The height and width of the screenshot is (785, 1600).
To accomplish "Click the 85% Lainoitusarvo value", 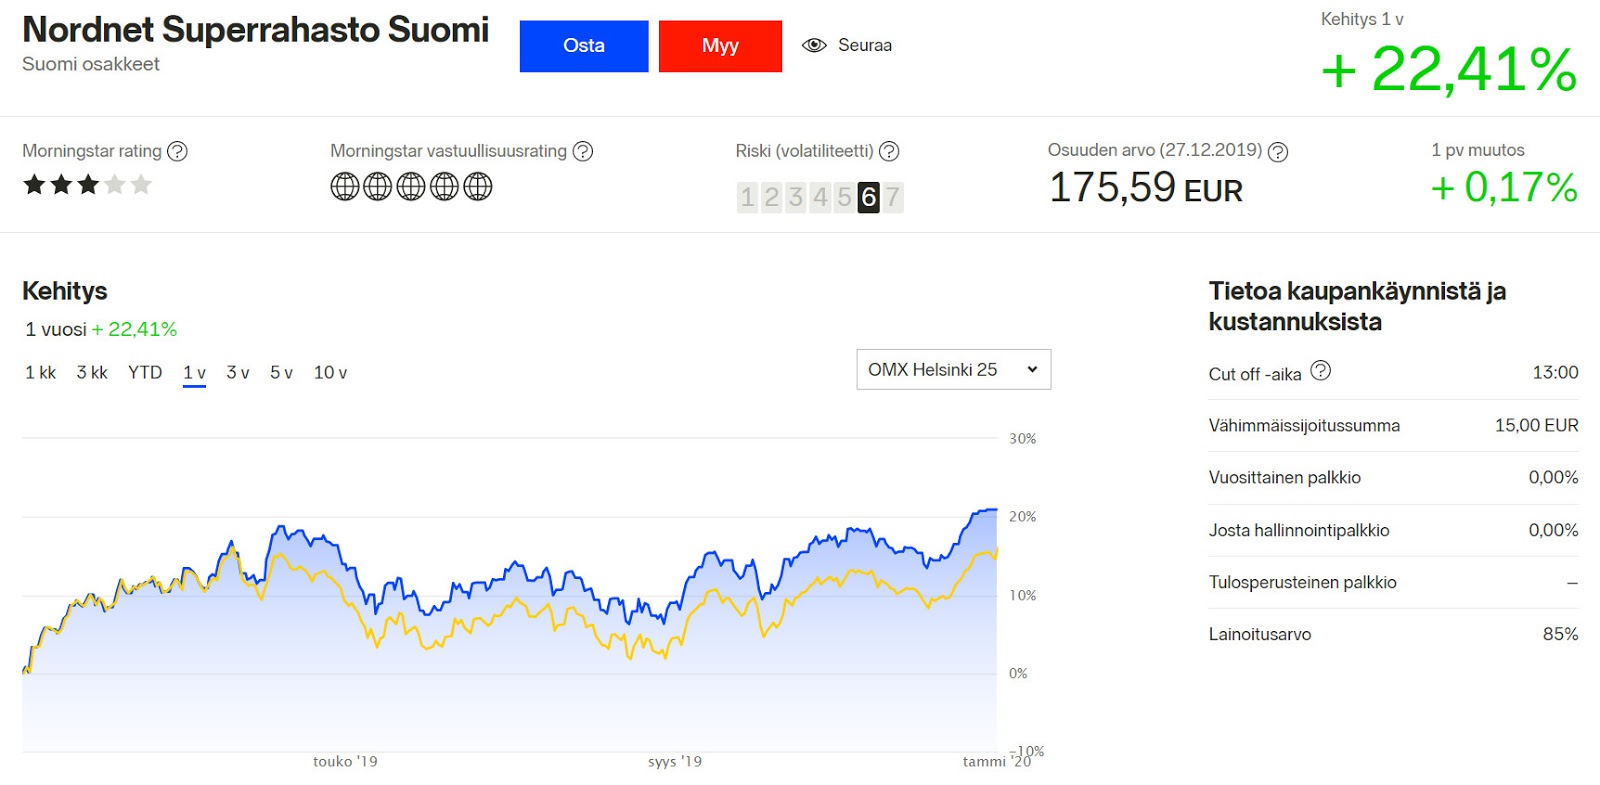I will [1560, 634].
